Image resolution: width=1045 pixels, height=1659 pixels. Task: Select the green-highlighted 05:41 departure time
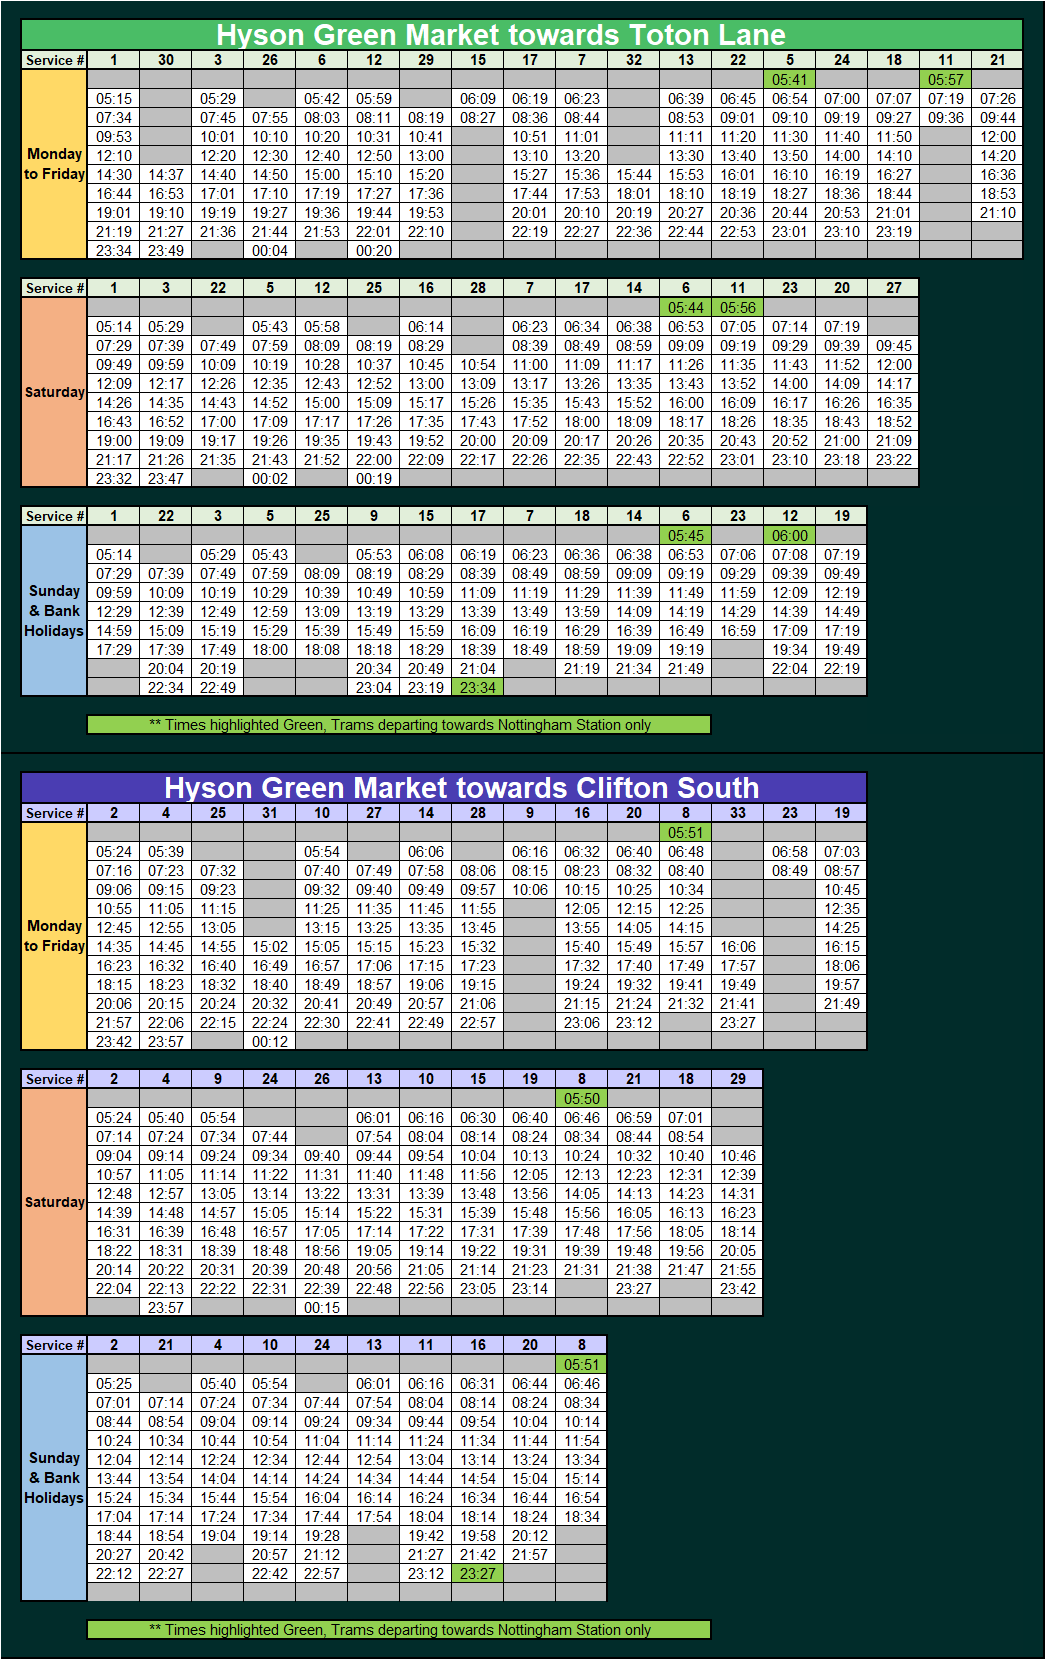pos(790,79)
